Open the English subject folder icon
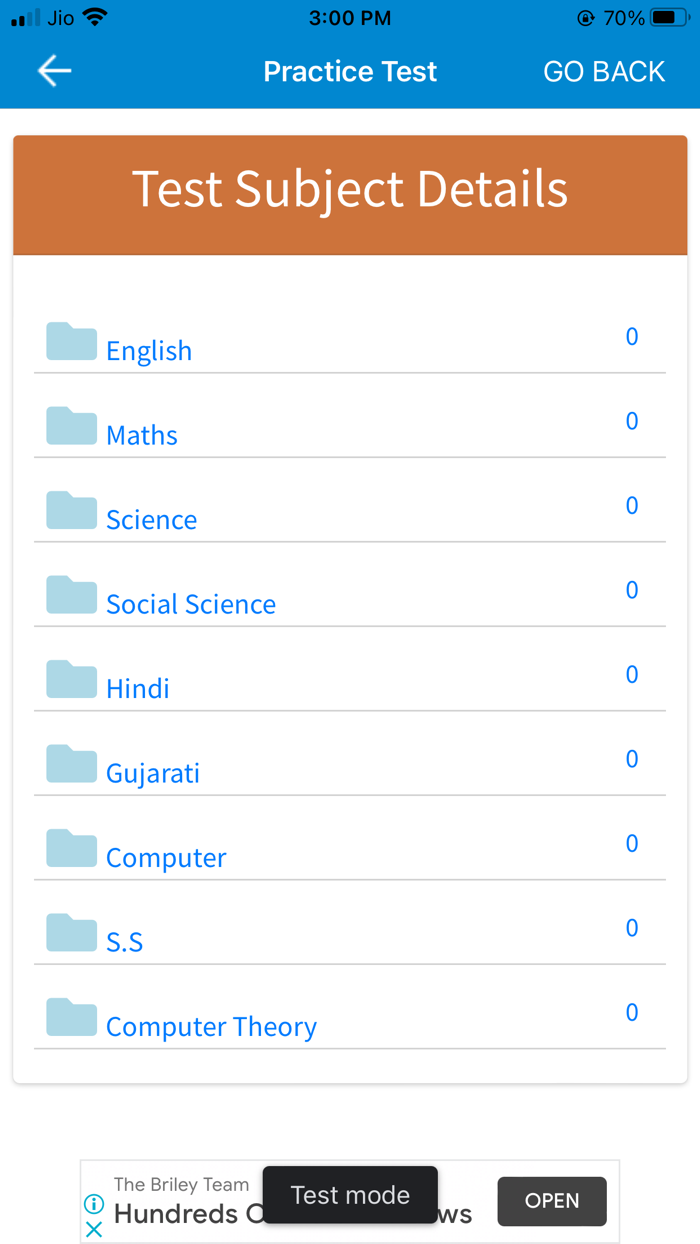 (x=70, y=340)
